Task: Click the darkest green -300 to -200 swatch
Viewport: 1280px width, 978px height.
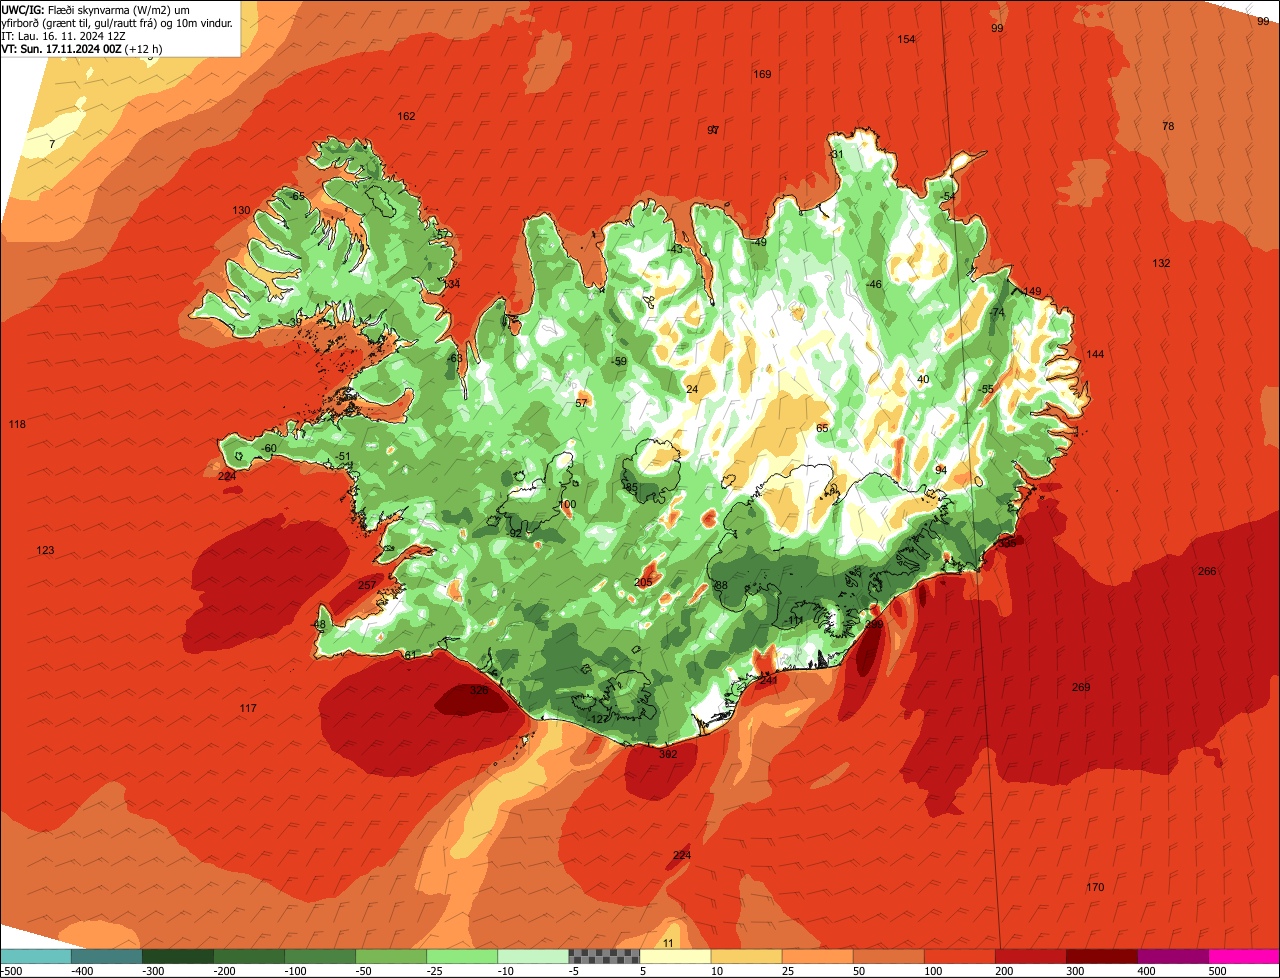Action: pyautogui.click(x=177, y=956)
